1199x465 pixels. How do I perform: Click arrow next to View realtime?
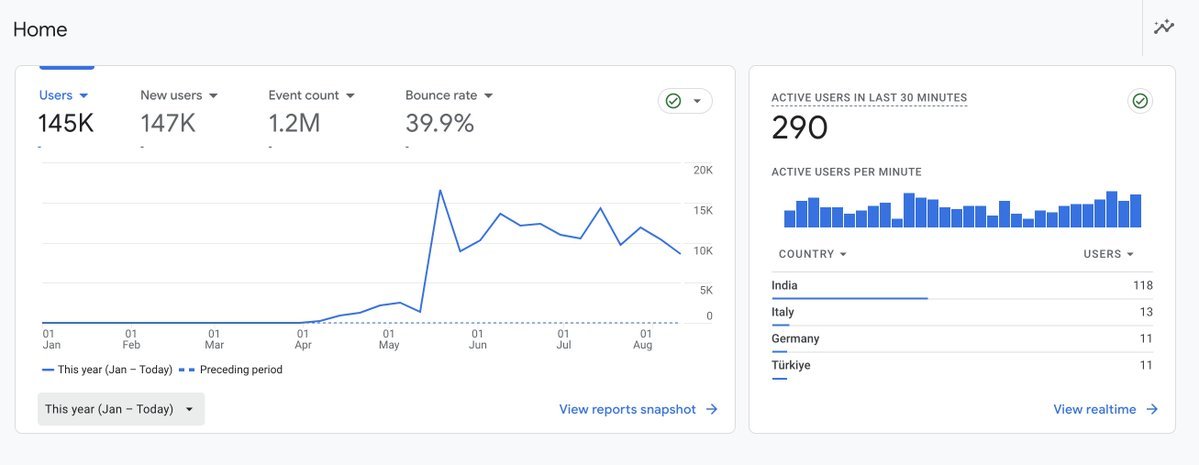tap(1152, 409)
